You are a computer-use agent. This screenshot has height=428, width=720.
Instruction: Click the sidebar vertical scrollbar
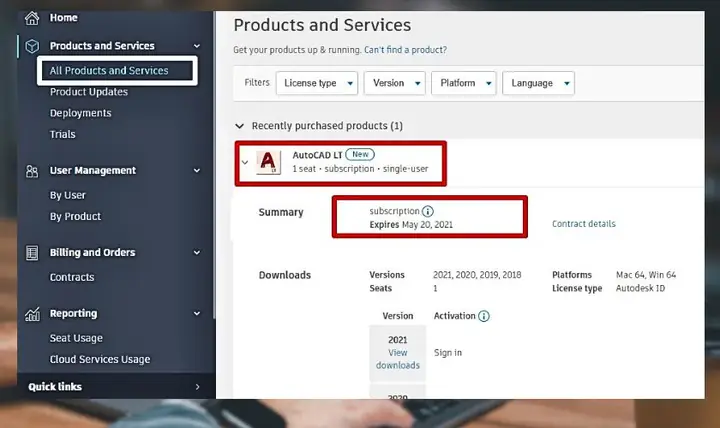pos(214,165)
